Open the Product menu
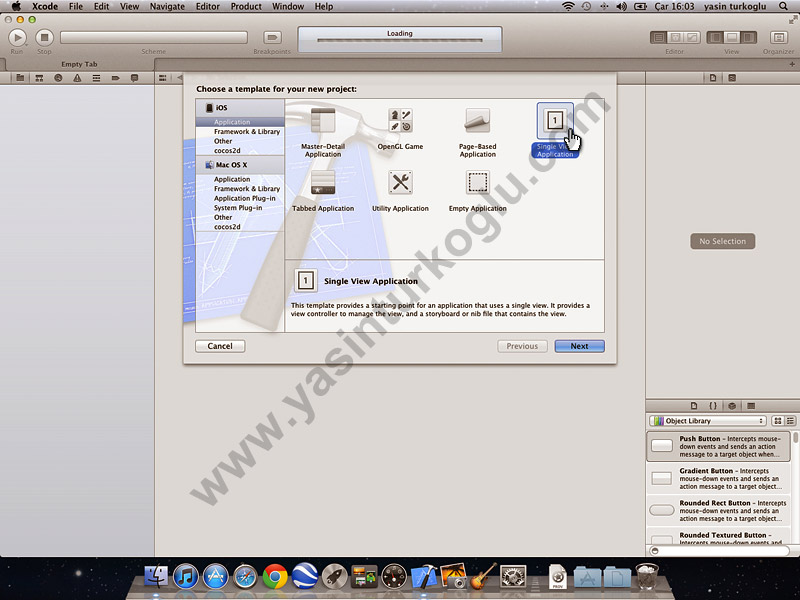The image size is (800, 600). coord(246,6)
